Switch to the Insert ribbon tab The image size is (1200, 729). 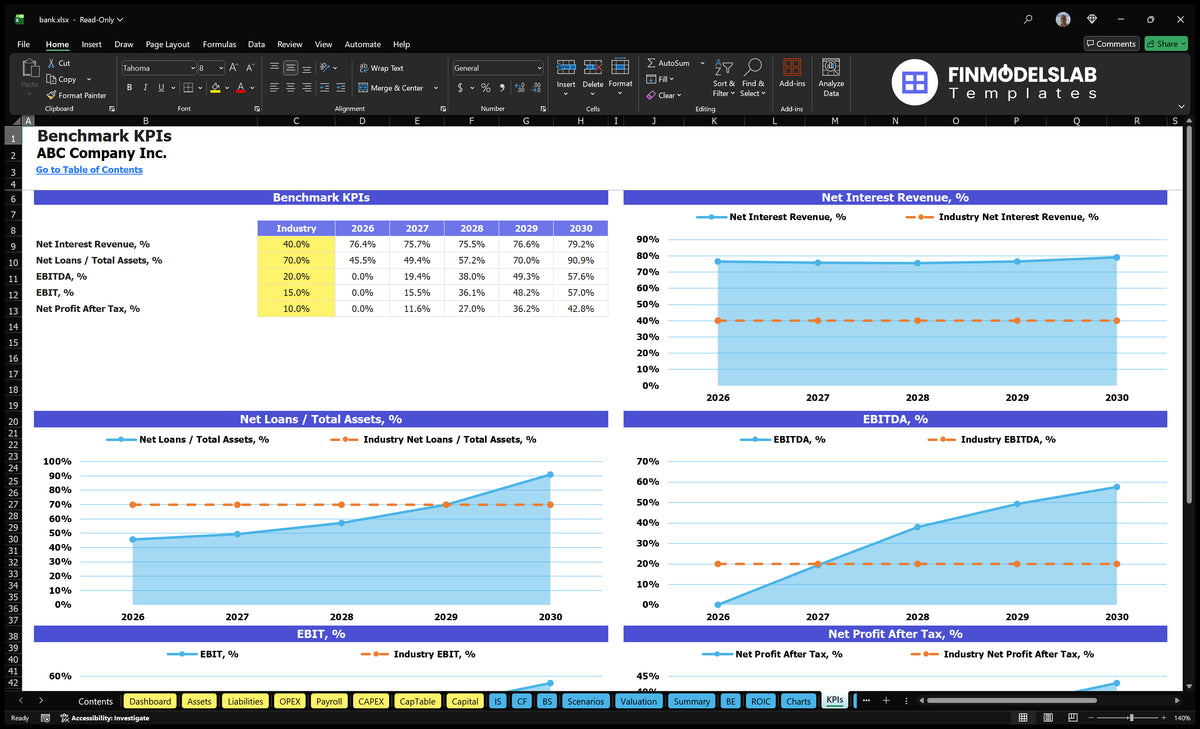click(91, 44)
